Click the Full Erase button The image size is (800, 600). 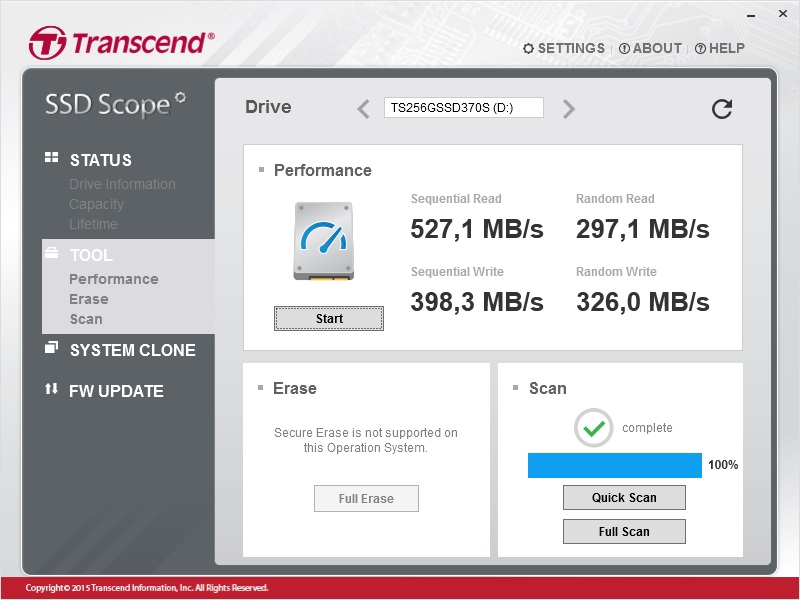point(366,498)
